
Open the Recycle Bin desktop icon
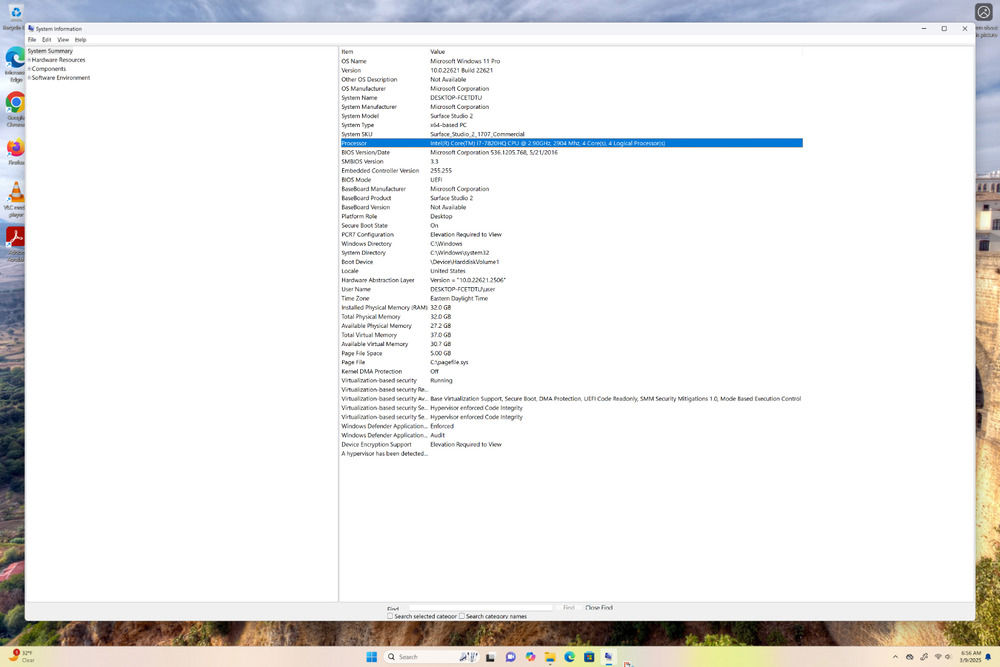[14, 17]
